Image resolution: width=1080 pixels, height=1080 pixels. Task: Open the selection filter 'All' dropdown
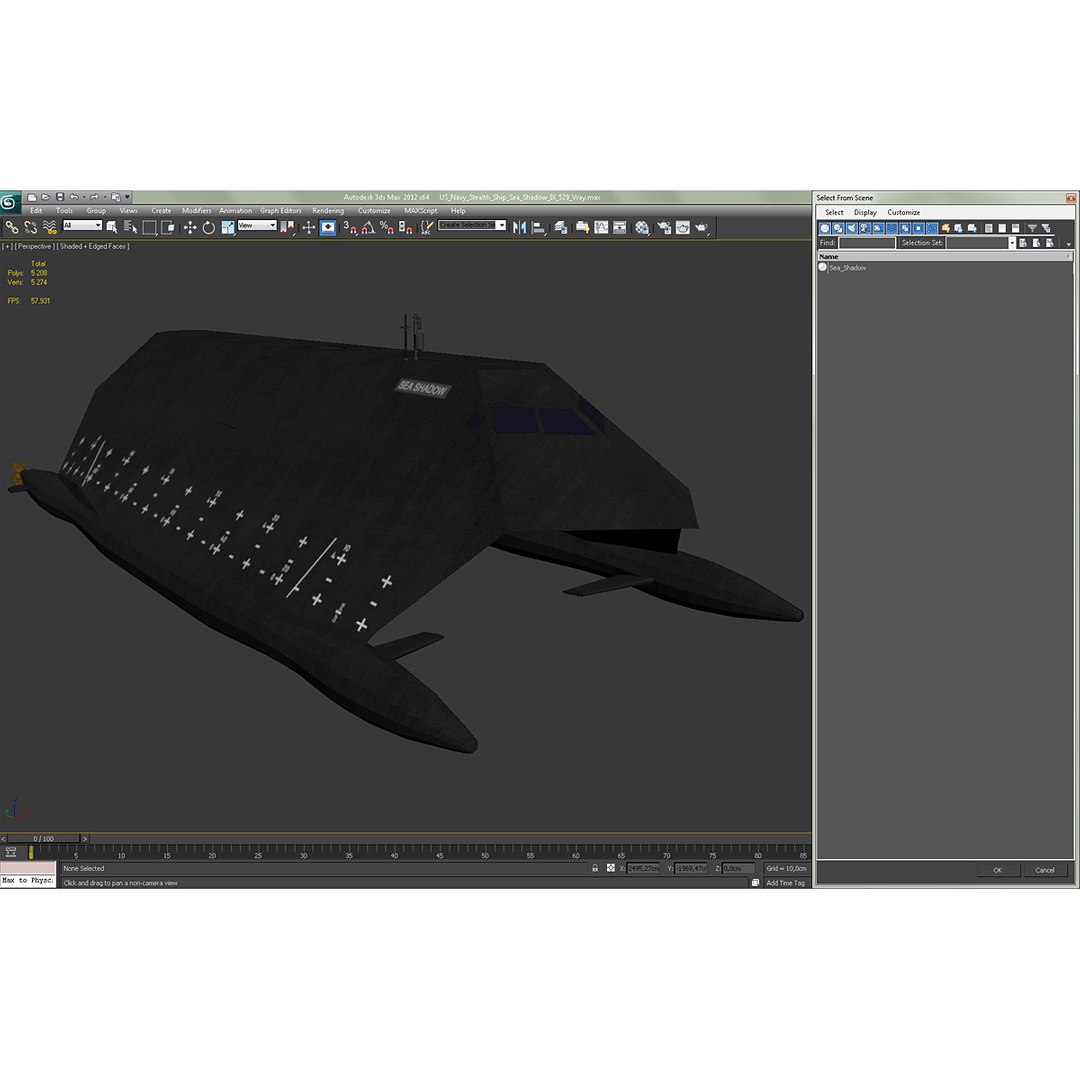(x=83, y=225)
